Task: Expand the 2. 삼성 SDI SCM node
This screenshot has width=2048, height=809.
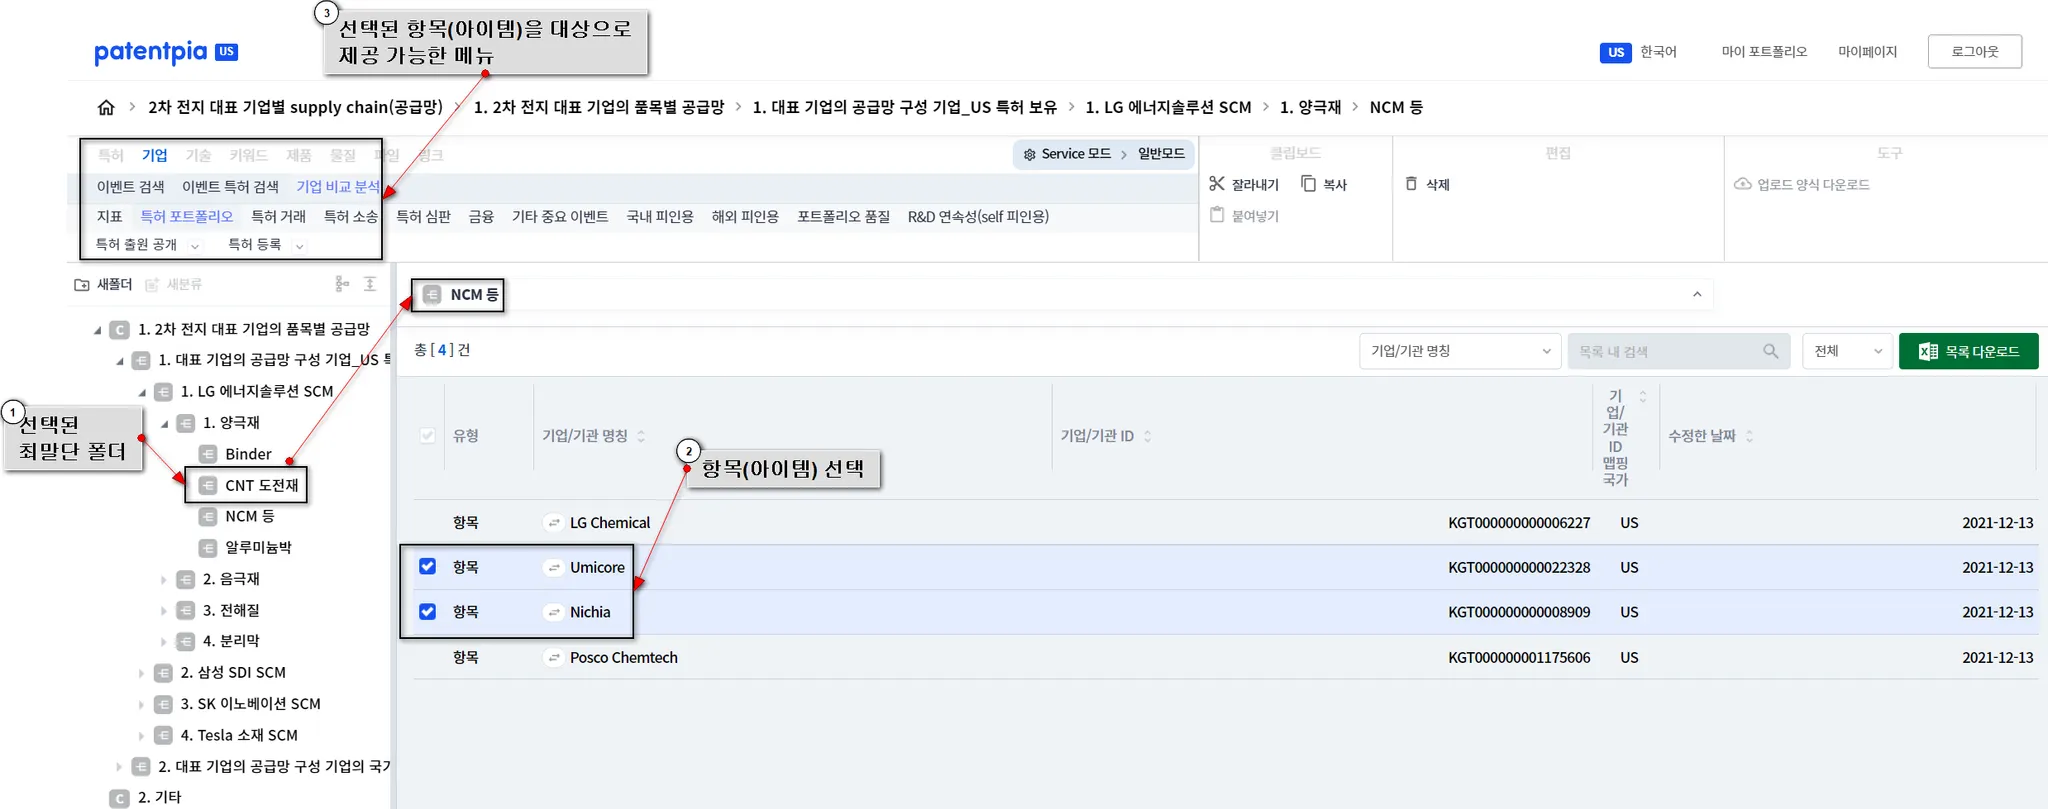Action: [x=142, y=673]
